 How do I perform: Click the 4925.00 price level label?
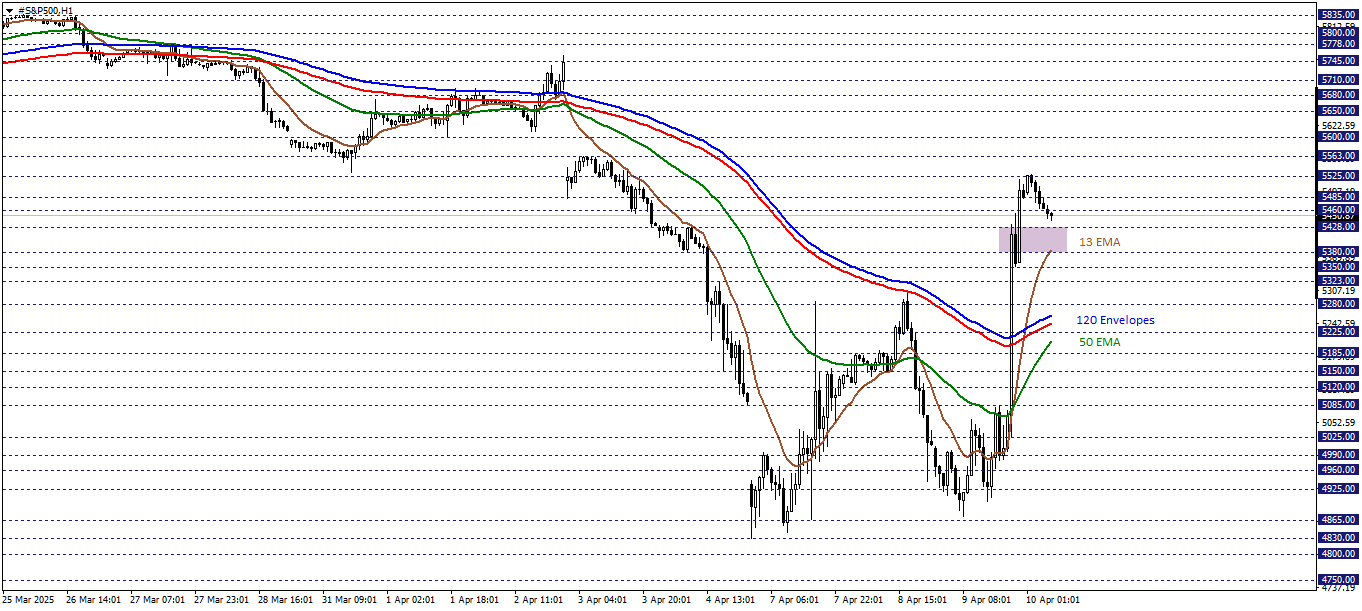(x=1338, y=489)
